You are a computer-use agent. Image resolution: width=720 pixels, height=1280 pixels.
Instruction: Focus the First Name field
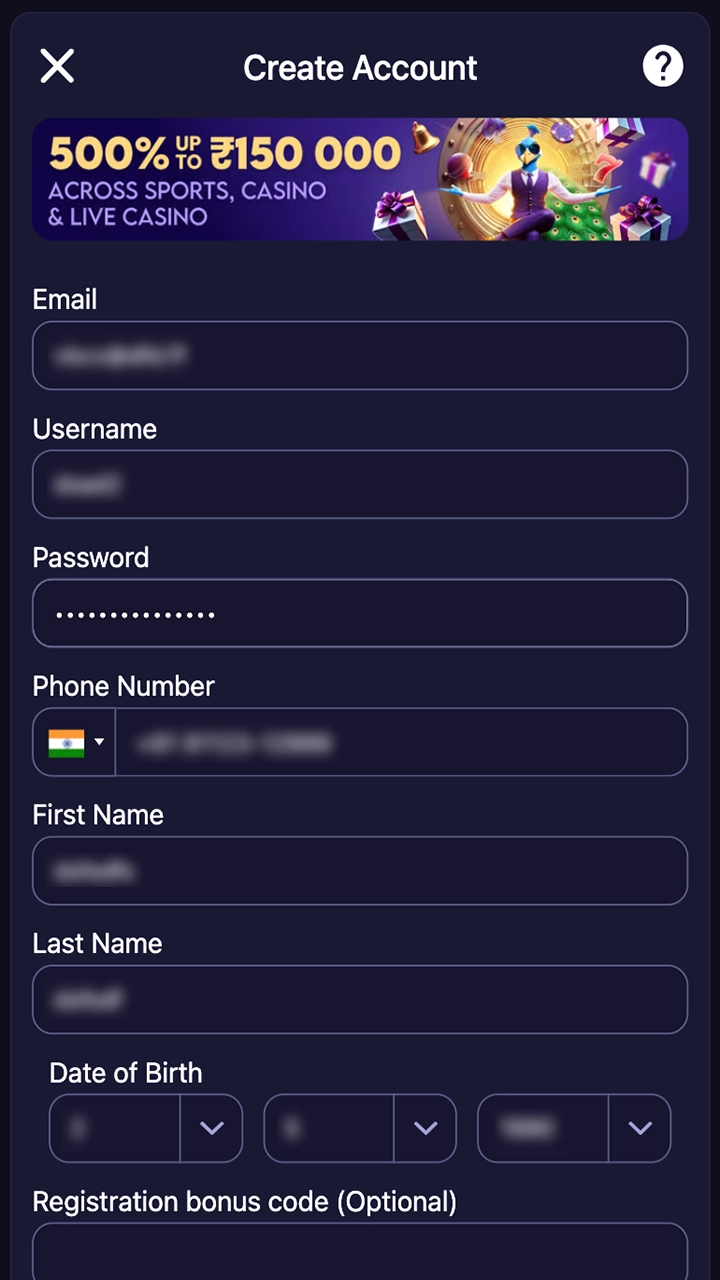point(360,871)
